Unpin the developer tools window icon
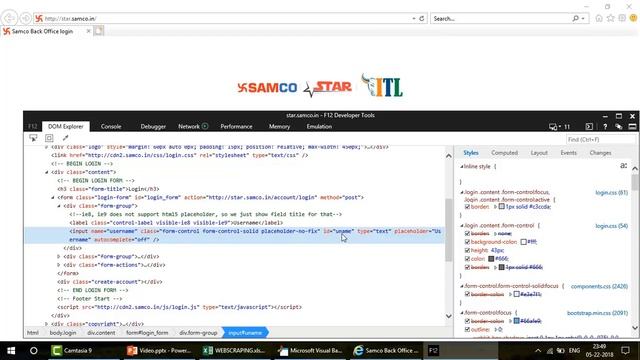 [x=632, y=127]
